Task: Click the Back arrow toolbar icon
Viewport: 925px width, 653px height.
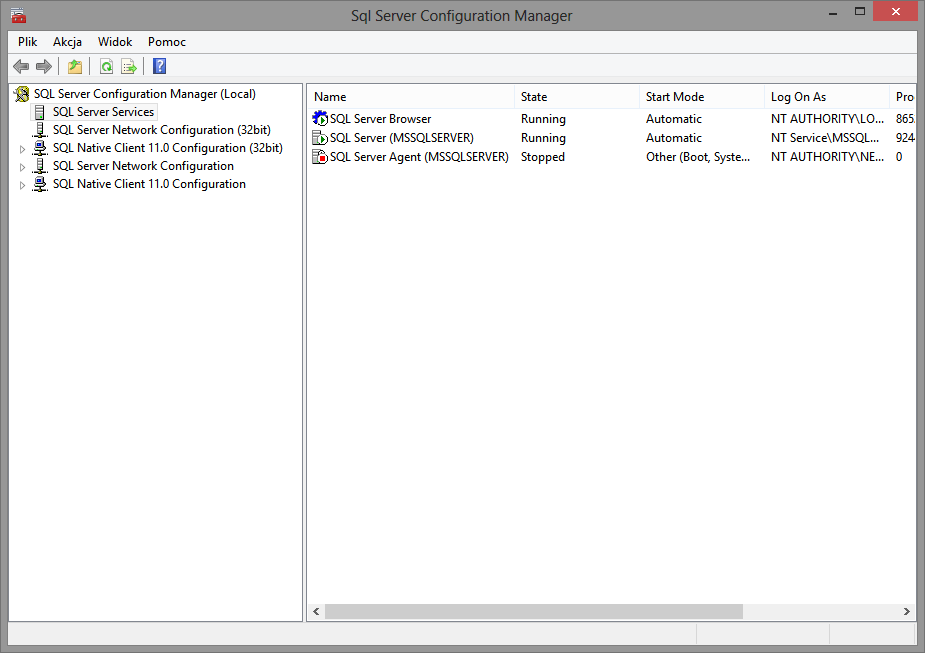Action: [x=21, y=67]
